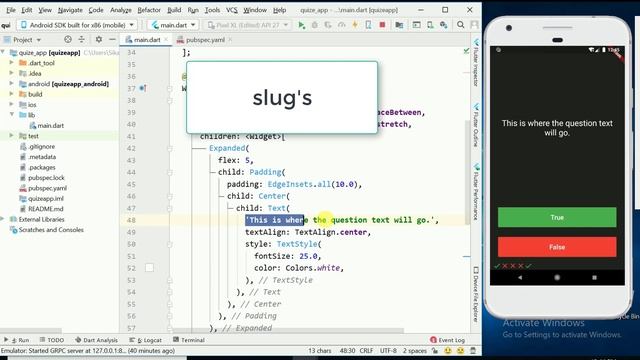Click the Collapse All icon in Project panel
Image resolution: width=640 pixels, height=360 pixels.
tap(82, 40)
